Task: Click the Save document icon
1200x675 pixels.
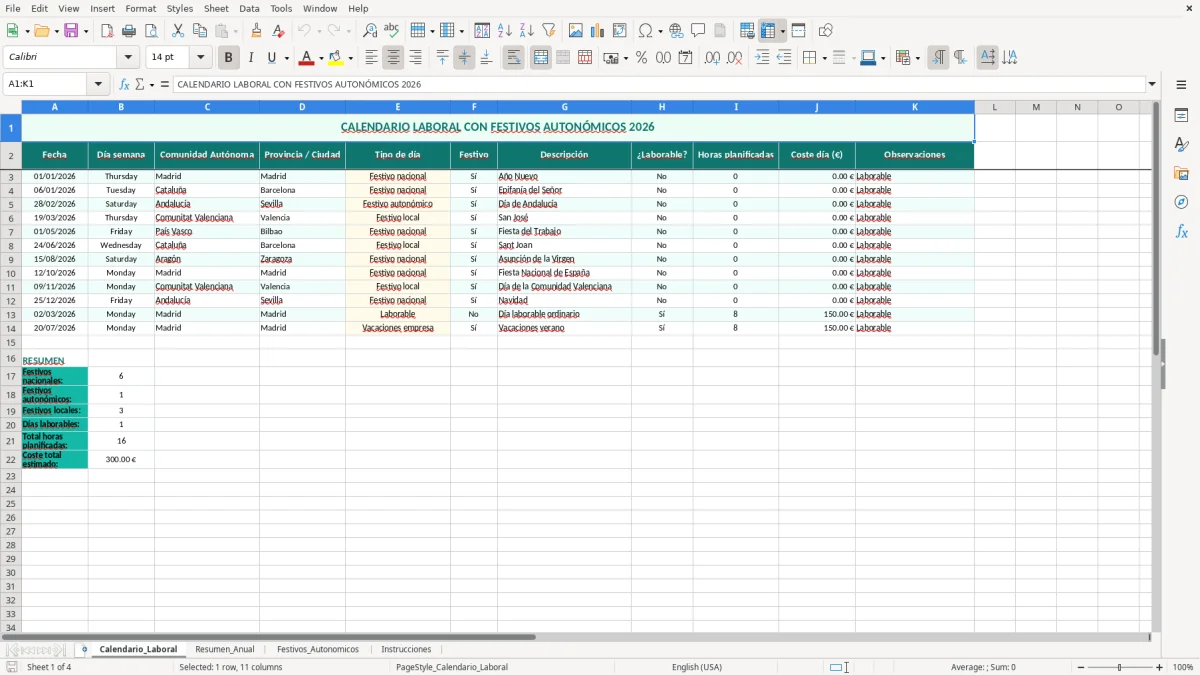Action: coord(72,31)
